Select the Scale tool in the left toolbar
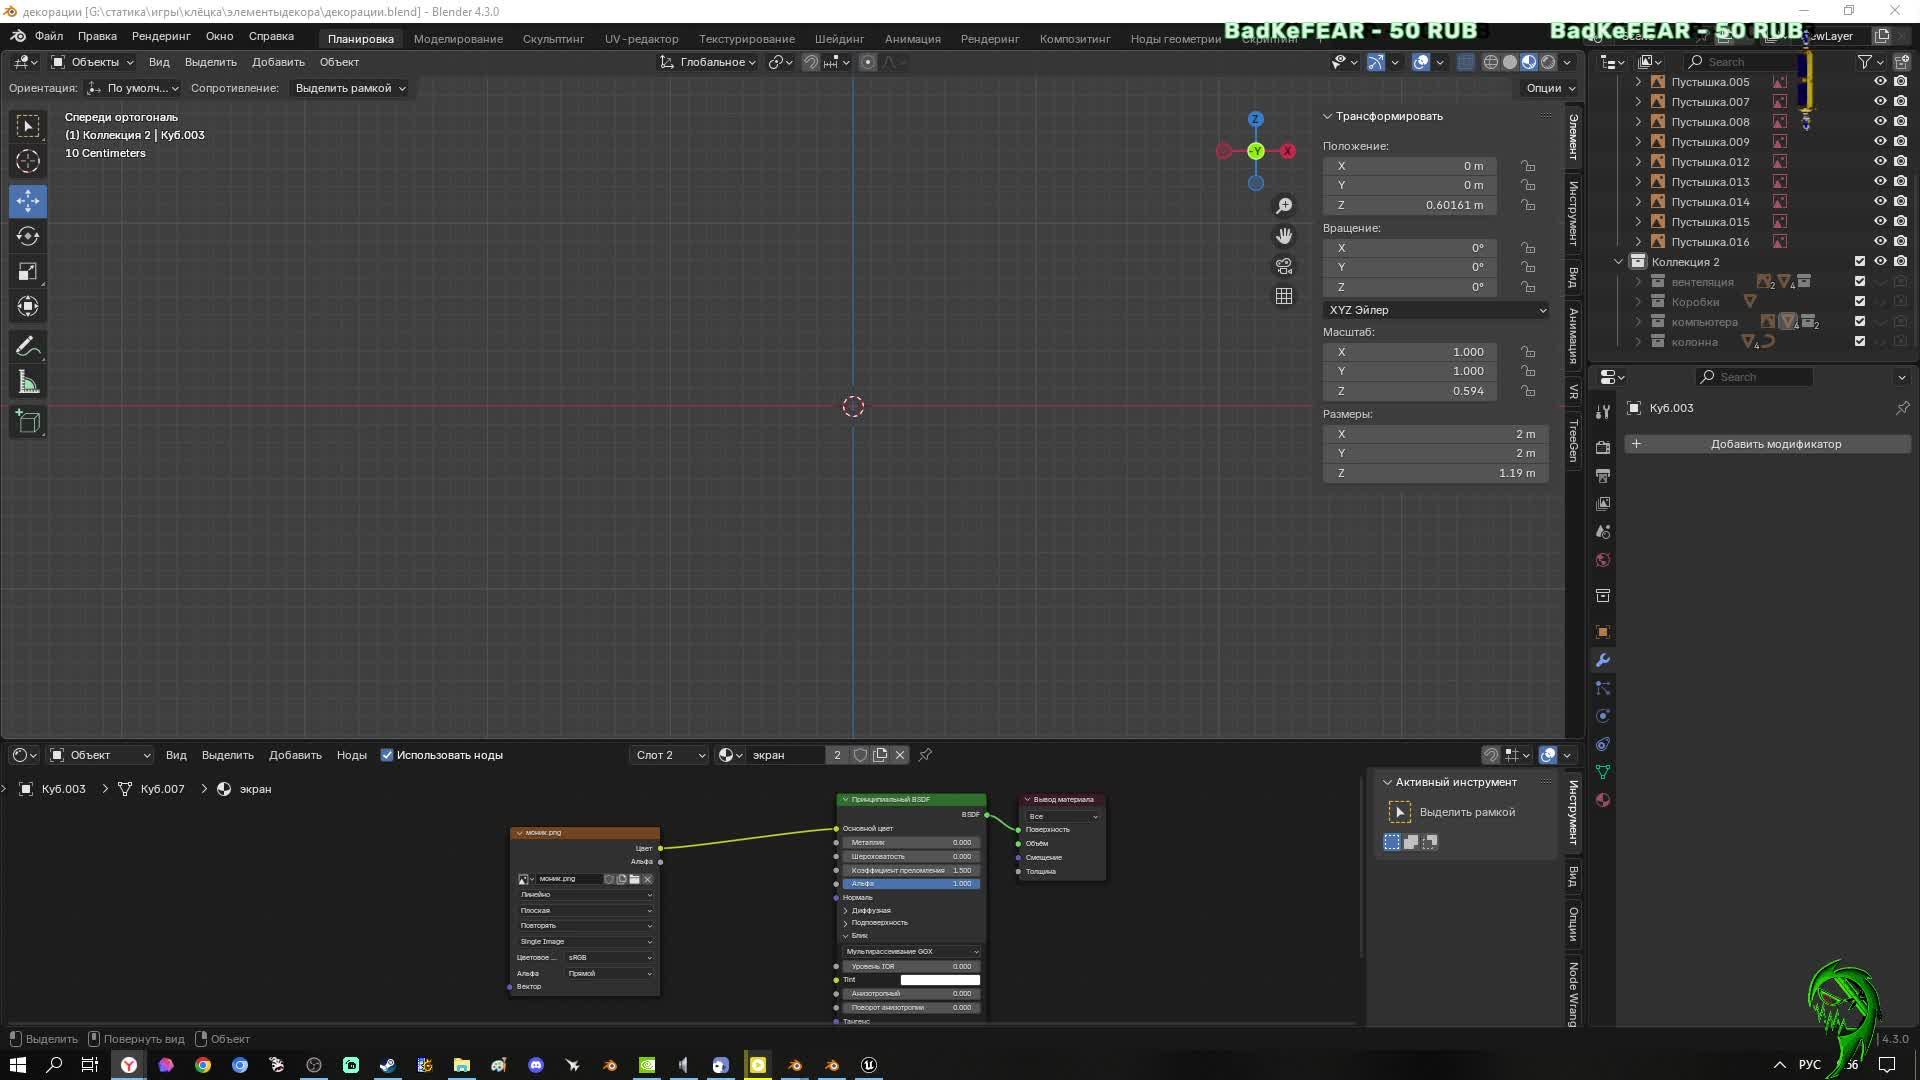 tap(28, 272)
